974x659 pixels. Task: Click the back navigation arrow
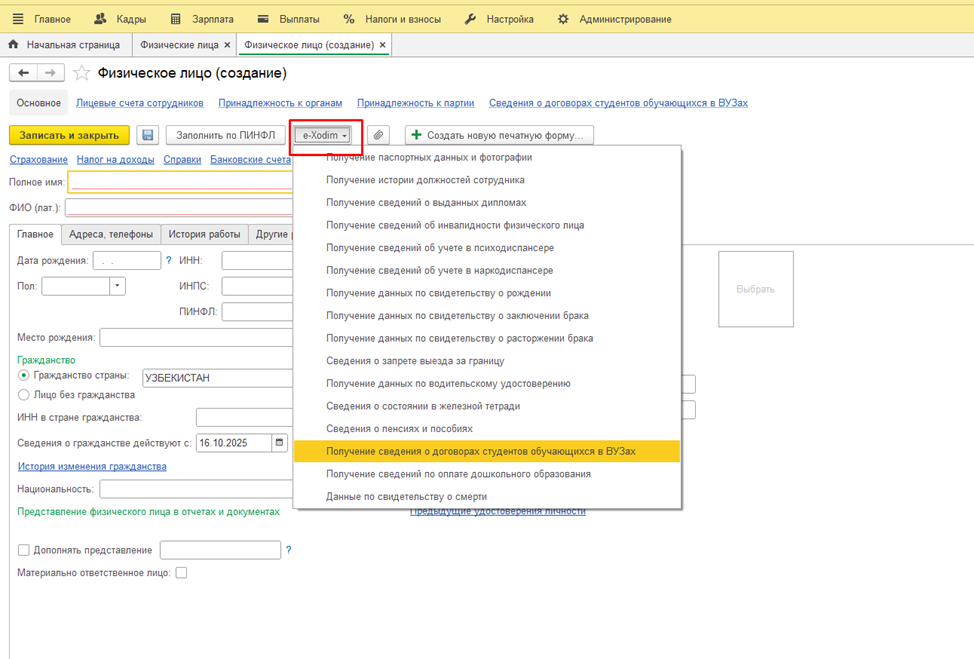(23, 73)
